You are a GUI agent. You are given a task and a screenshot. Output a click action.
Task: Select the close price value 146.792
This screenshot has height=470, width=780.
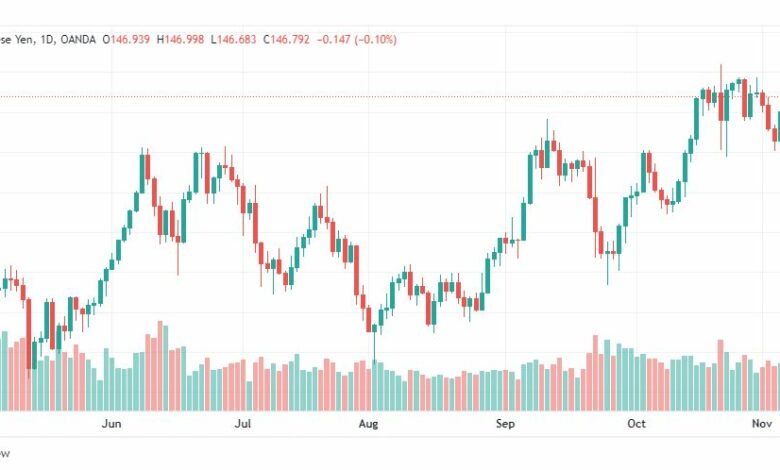[290, 39]
